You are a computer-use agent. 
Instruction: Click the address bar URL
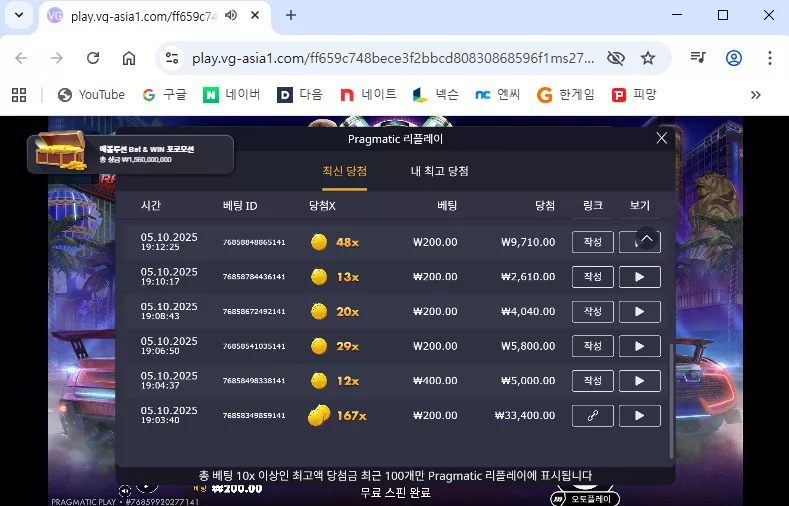[x=392, y=58]
